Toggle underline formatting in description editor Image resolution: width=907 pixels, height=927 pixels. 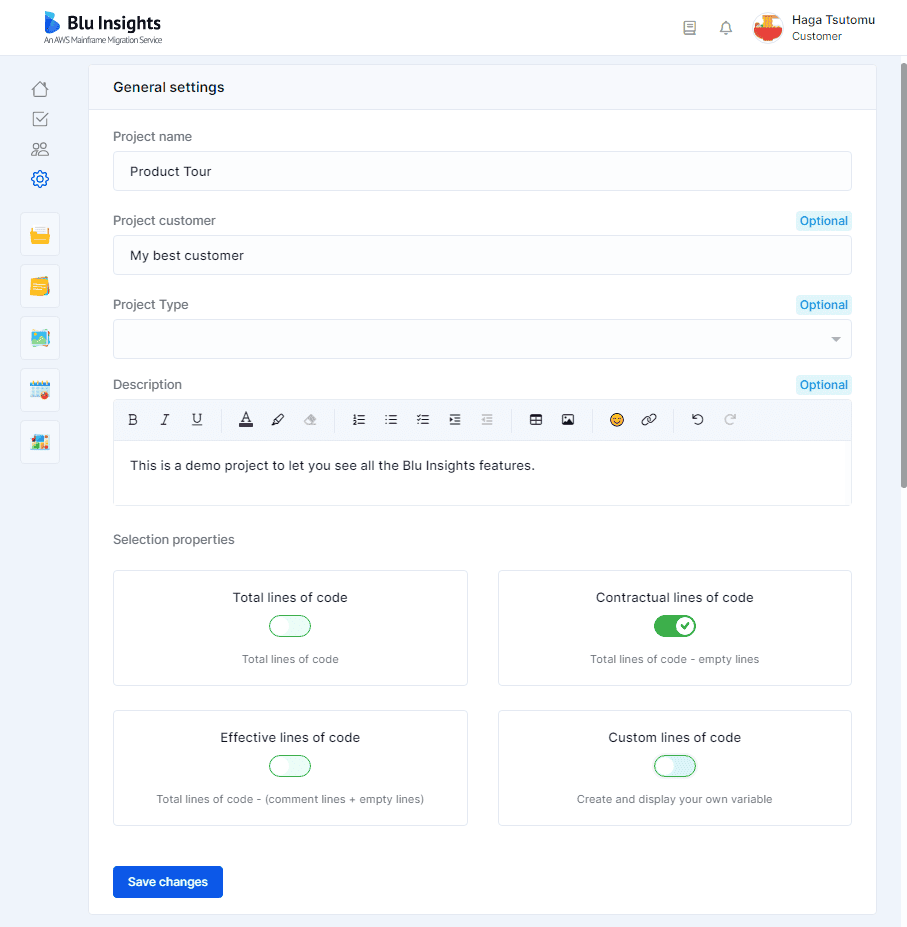coord(197,420)
